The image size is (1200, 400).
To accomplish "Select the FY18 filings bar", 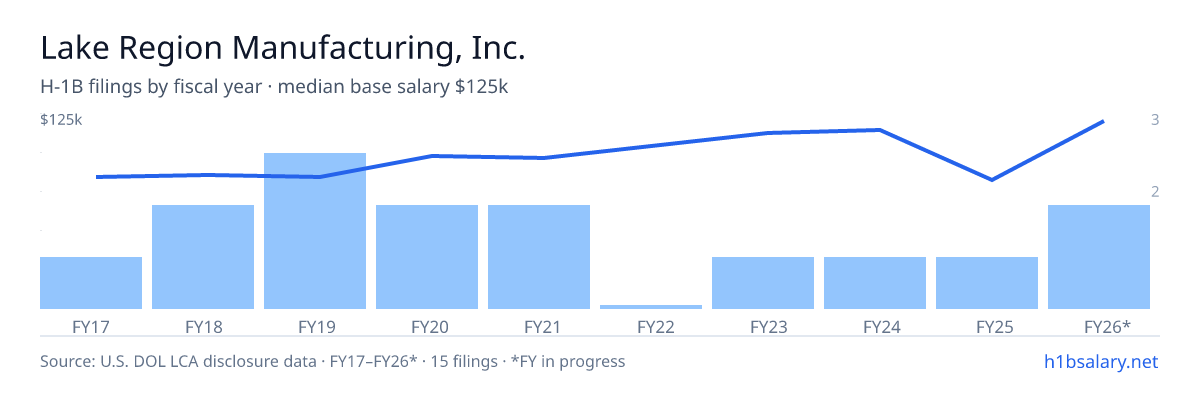I will point(203,257).
